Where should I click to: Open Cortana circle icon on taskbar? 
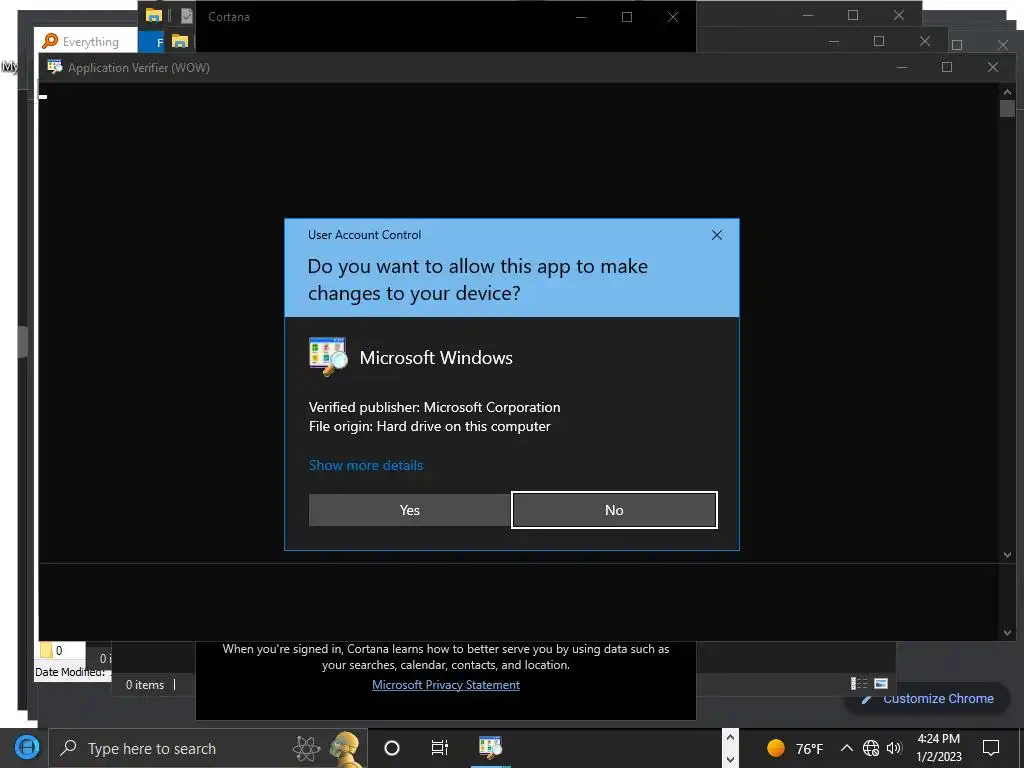(x=392, y=748)
